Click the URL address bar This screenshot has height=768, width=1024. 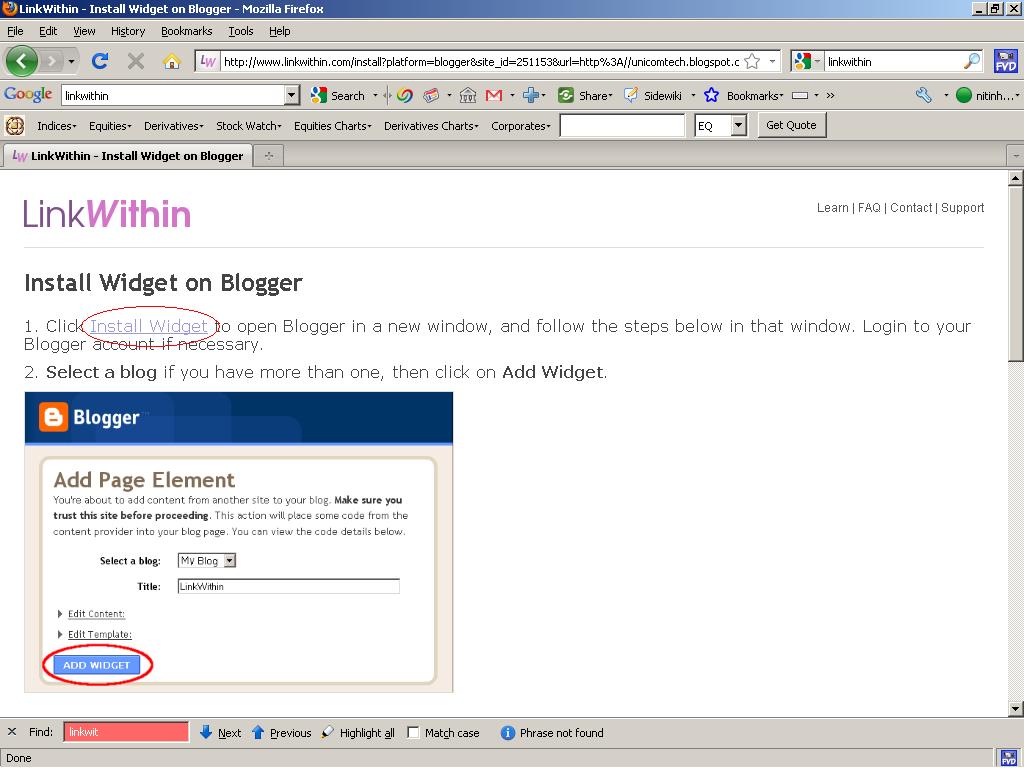pyautogui.click(x=481, y=61)
